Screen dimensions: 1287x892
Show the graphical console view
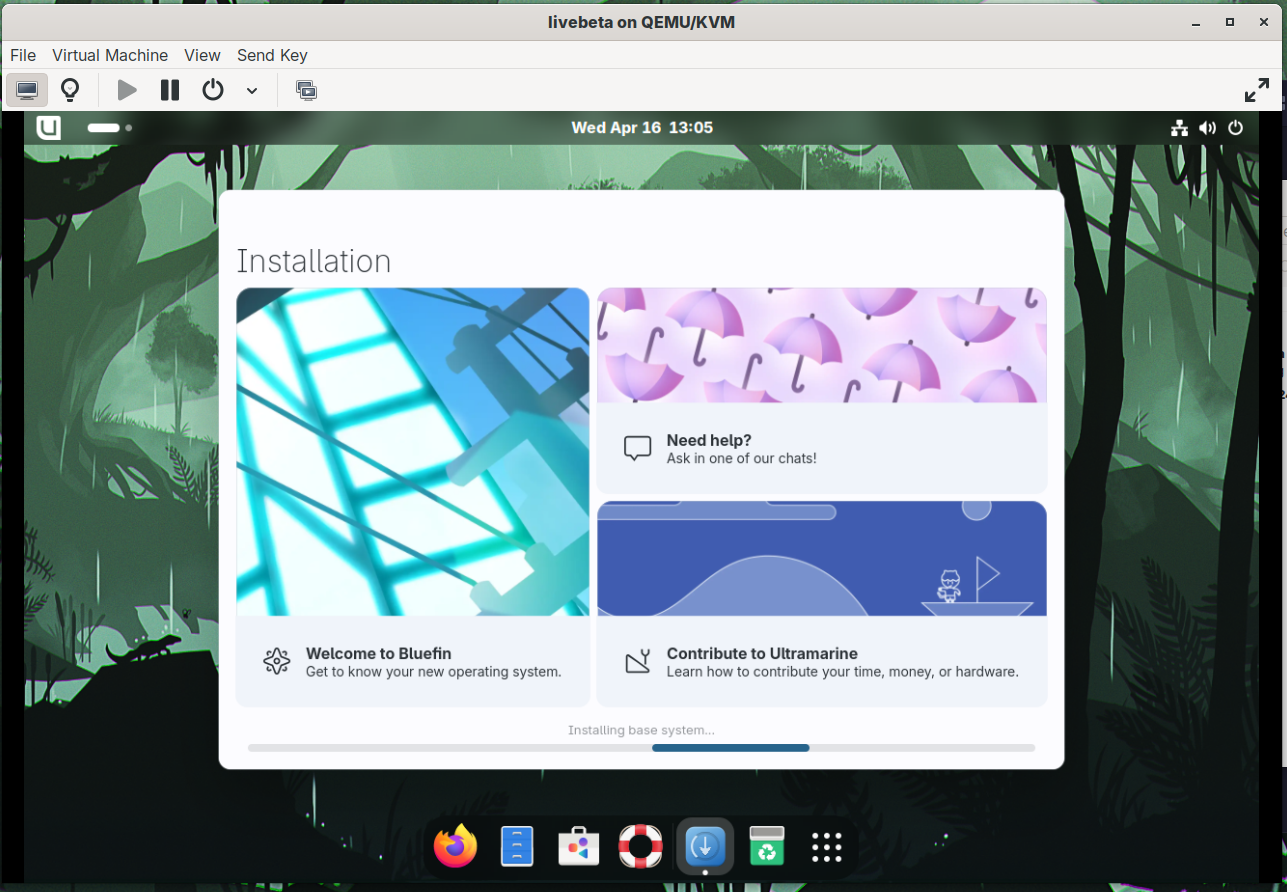(x=27, y=90)
